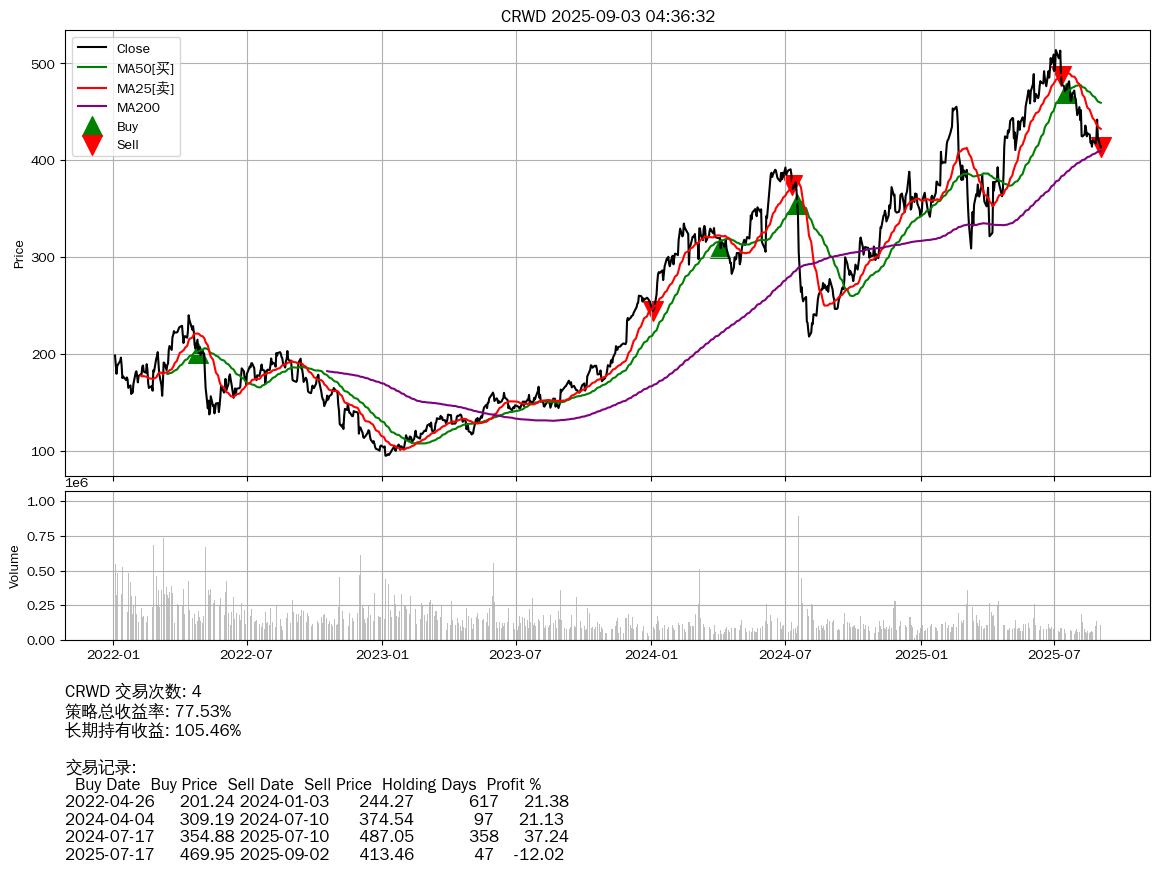Click the red Sell marker at chart's right end
Viewport: 1160px width, 872px height.
point(1101,147)
